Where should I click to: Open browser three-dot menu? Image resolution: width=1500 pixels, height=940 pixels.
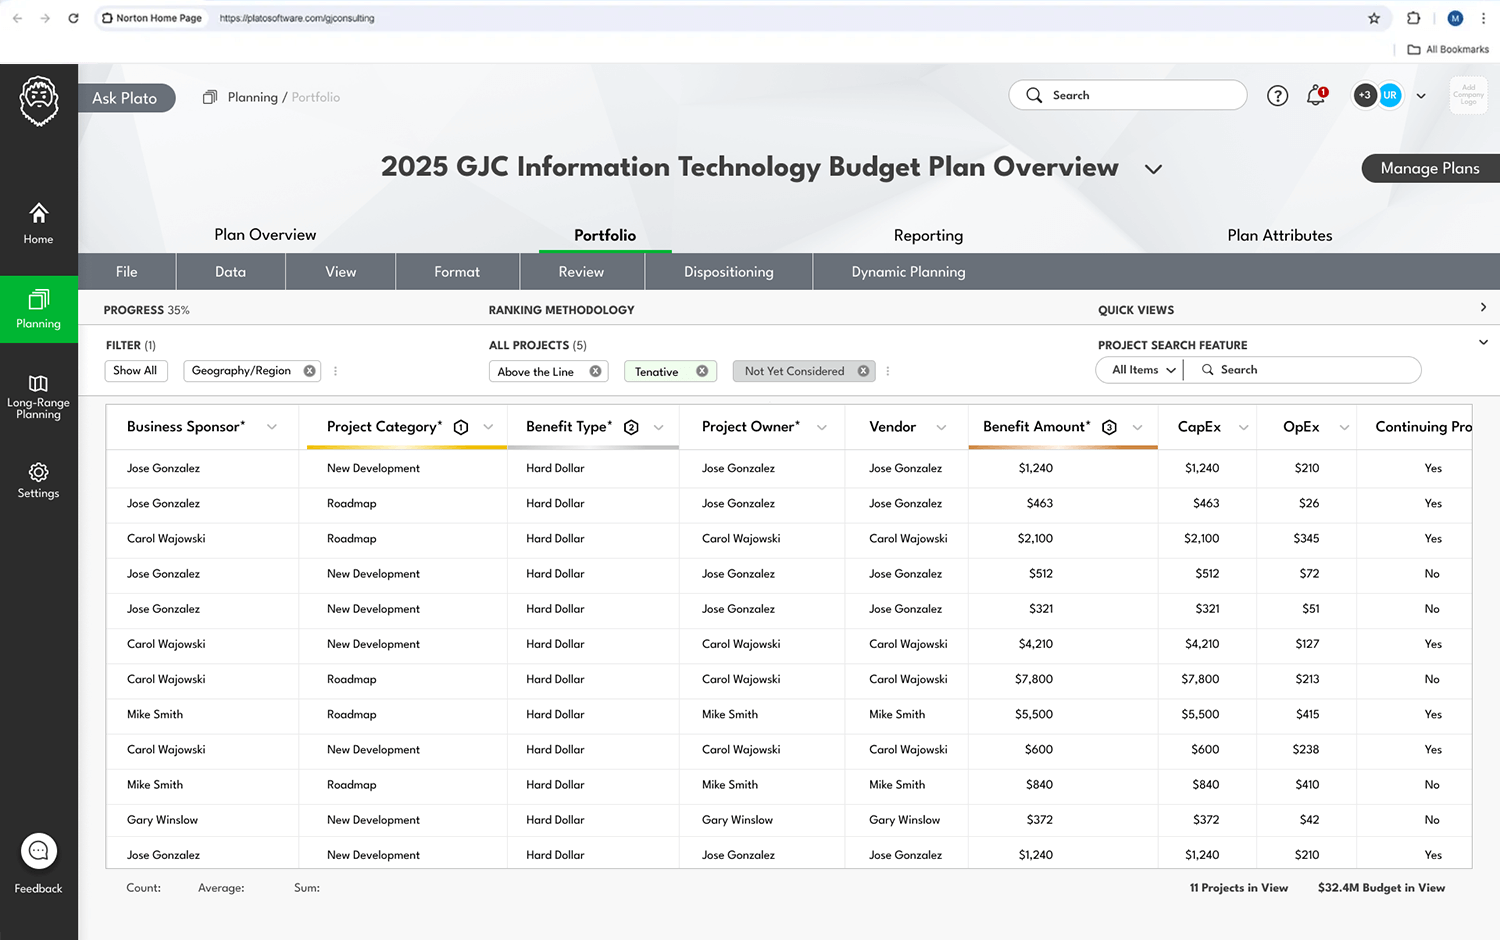(x=1483, y=18)
